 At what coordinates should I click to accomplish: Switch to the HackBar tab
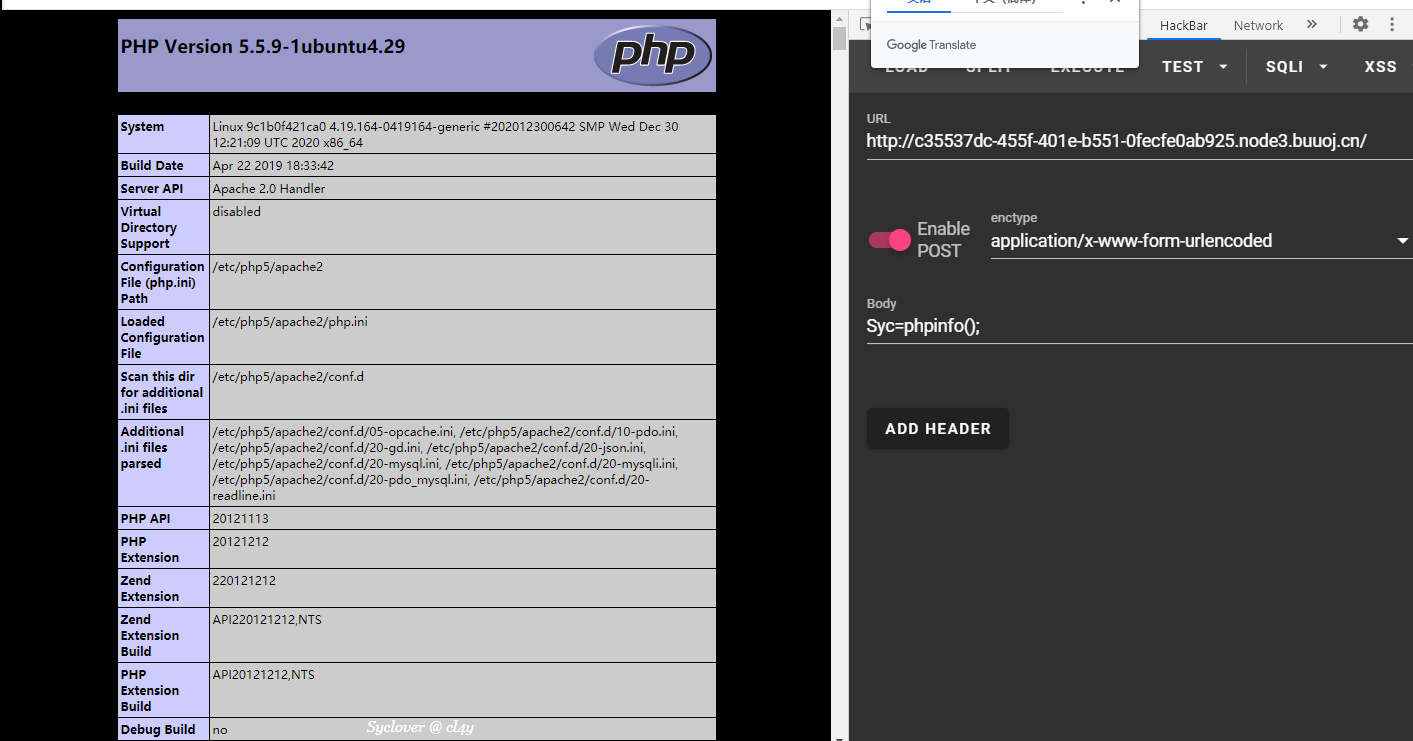click(x=1185, y=25)
